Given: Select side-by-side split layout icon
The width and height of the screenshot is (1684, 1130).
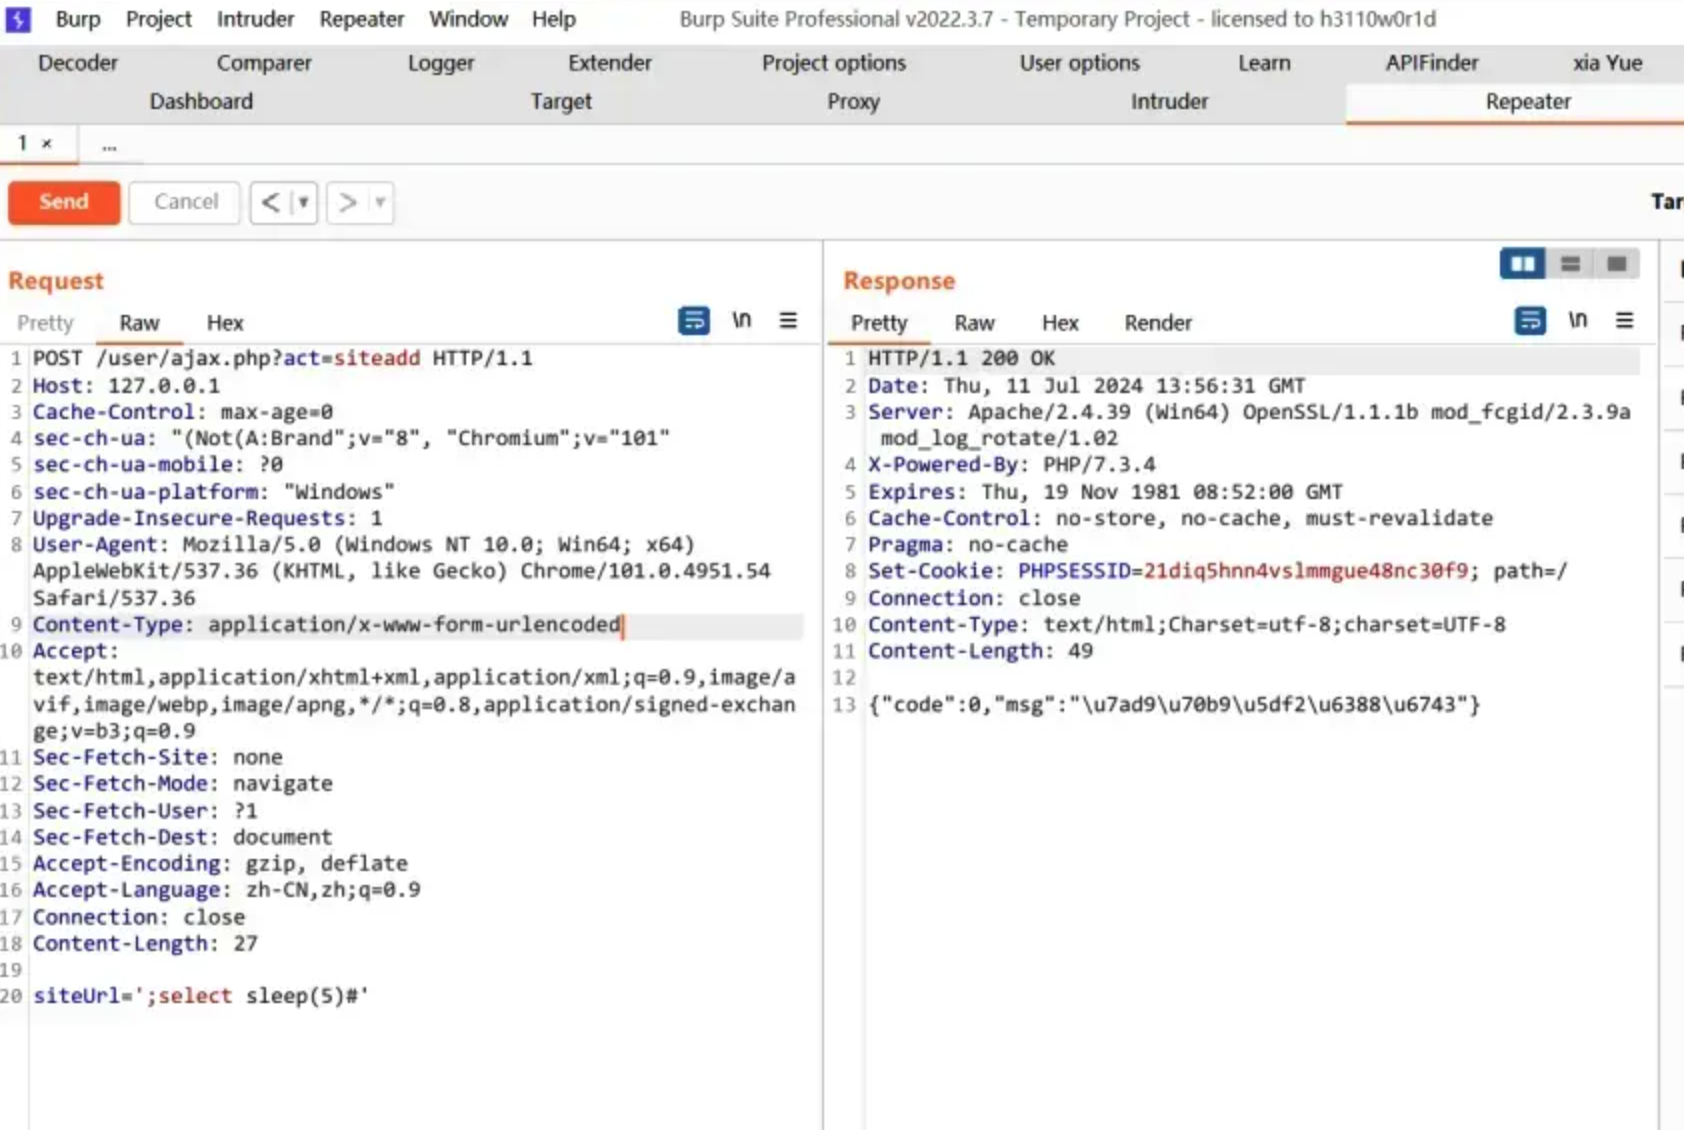Looking at the screenshot, I should coord(1522,264).
